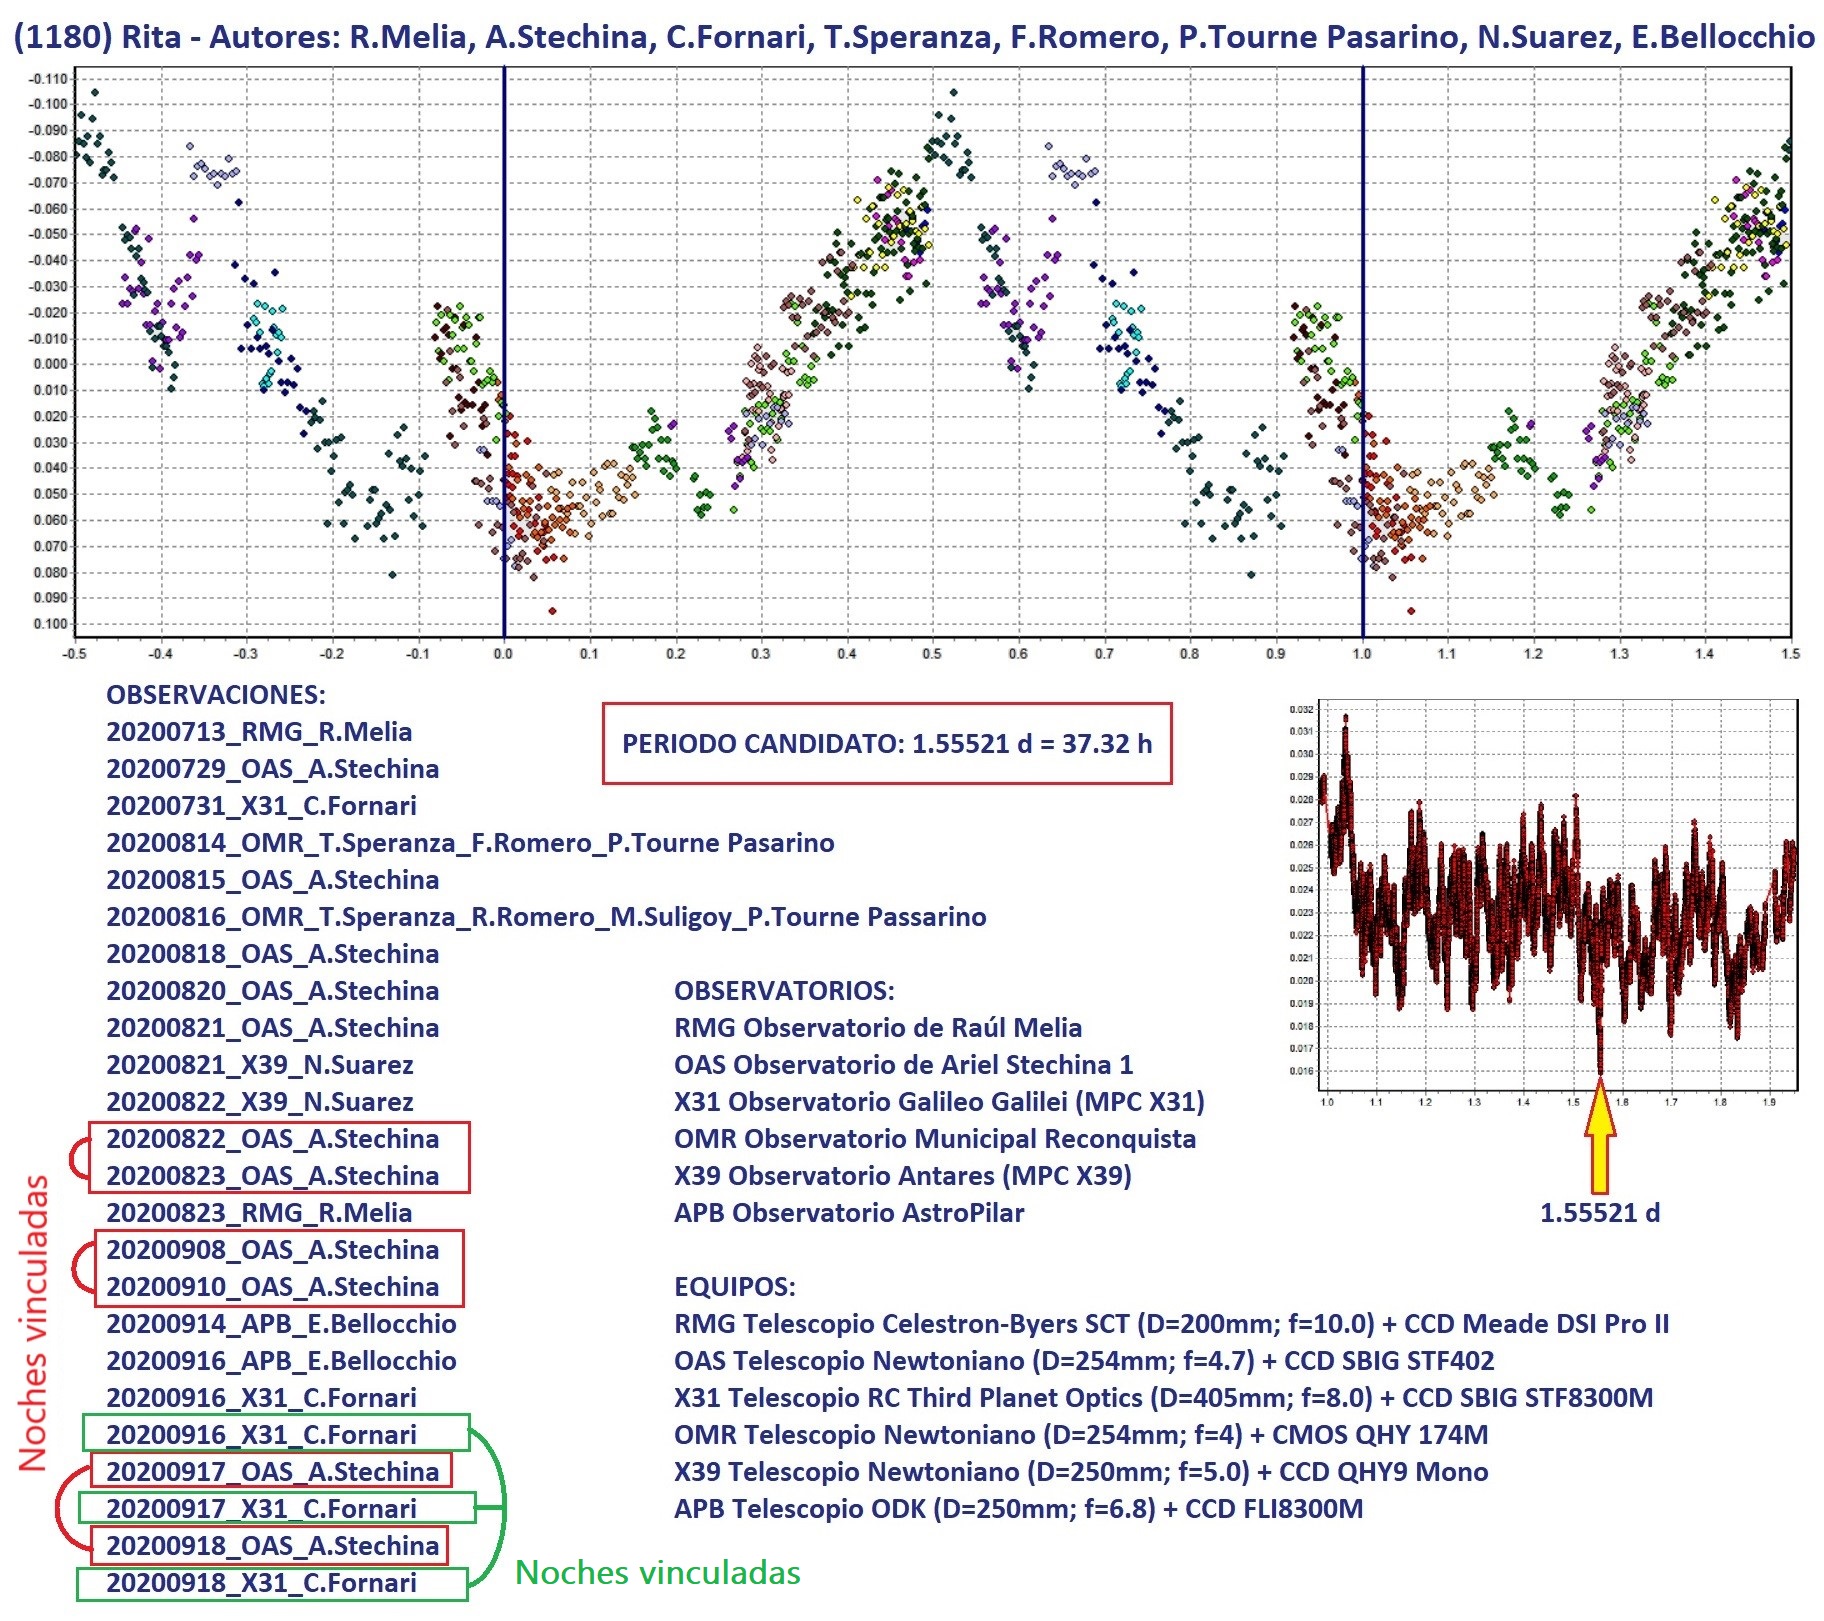This screenshot has height=1621, width=1824.
Task: Click the EQUIPOS heading
Action: 734,1287
